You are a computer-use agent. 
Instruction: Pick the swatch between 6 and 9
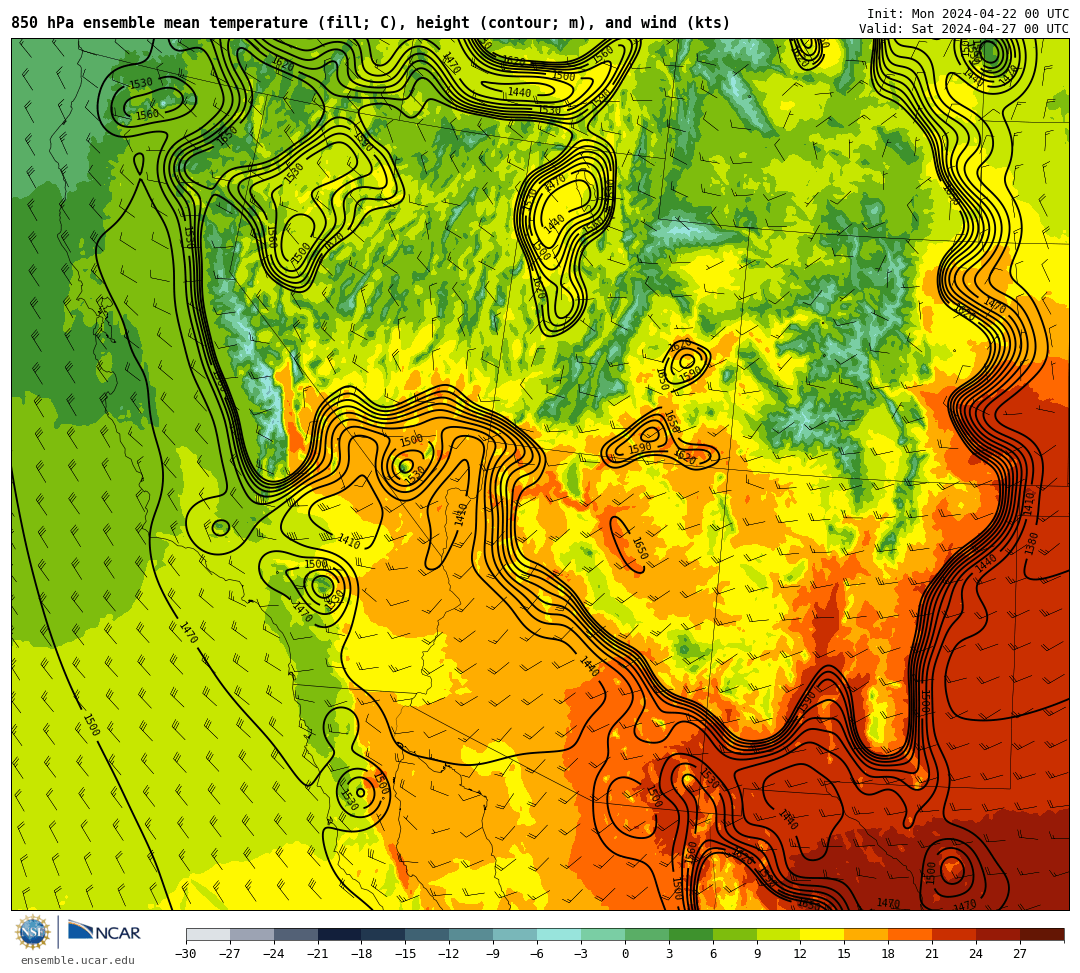tap(735, 934)
